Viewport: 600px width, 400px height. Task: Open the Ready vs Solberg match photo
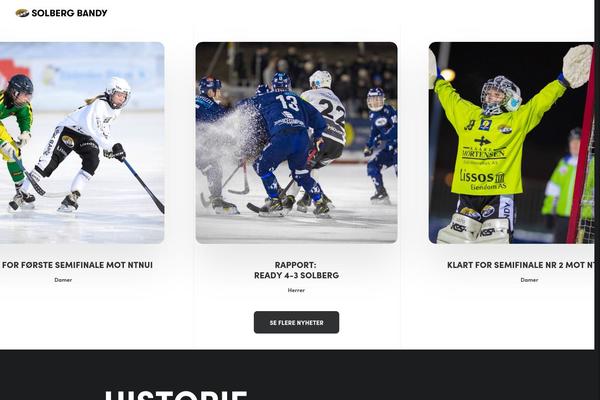pos(297,143)
